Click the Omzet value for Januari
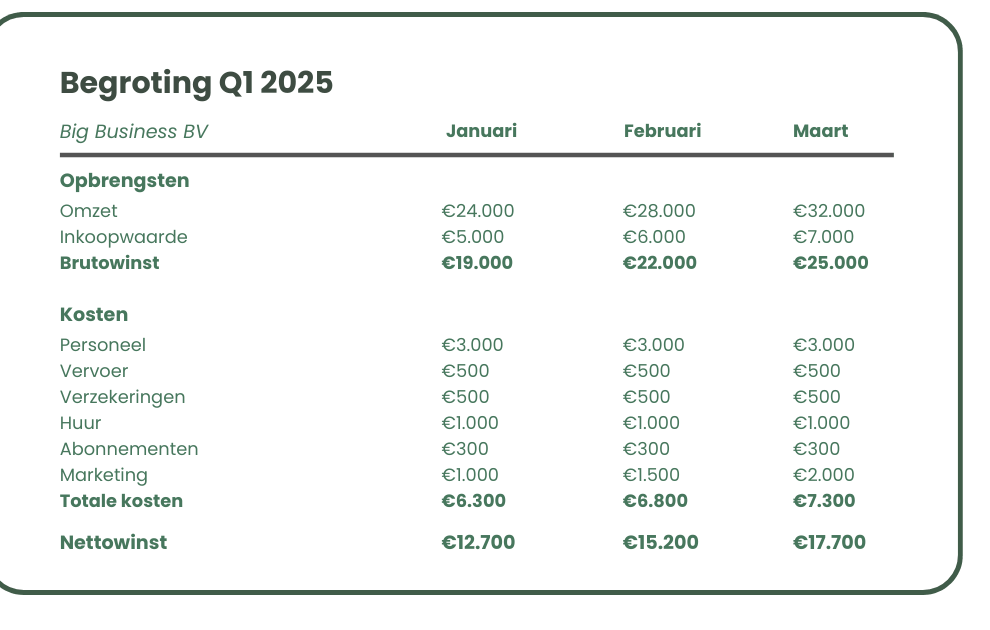This screenshot has width=990, height=630. click(x=478, y=211)
